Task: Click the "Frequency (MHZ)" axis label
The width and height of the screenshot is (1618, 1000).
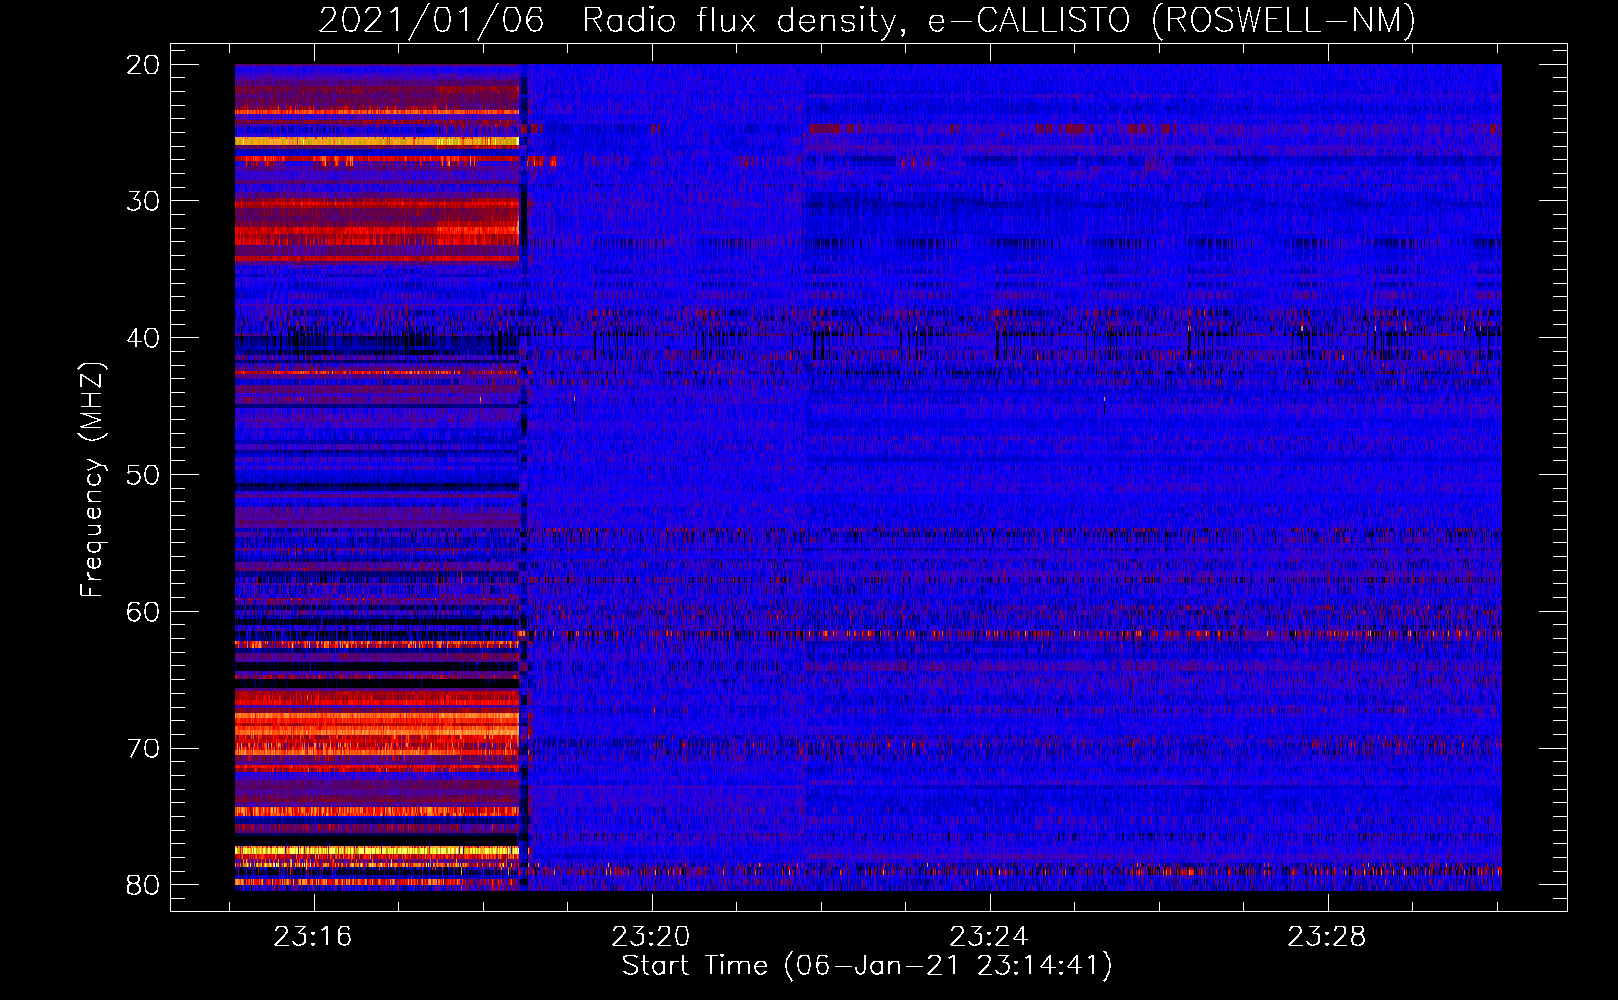Action: click(x=92, y=480)
